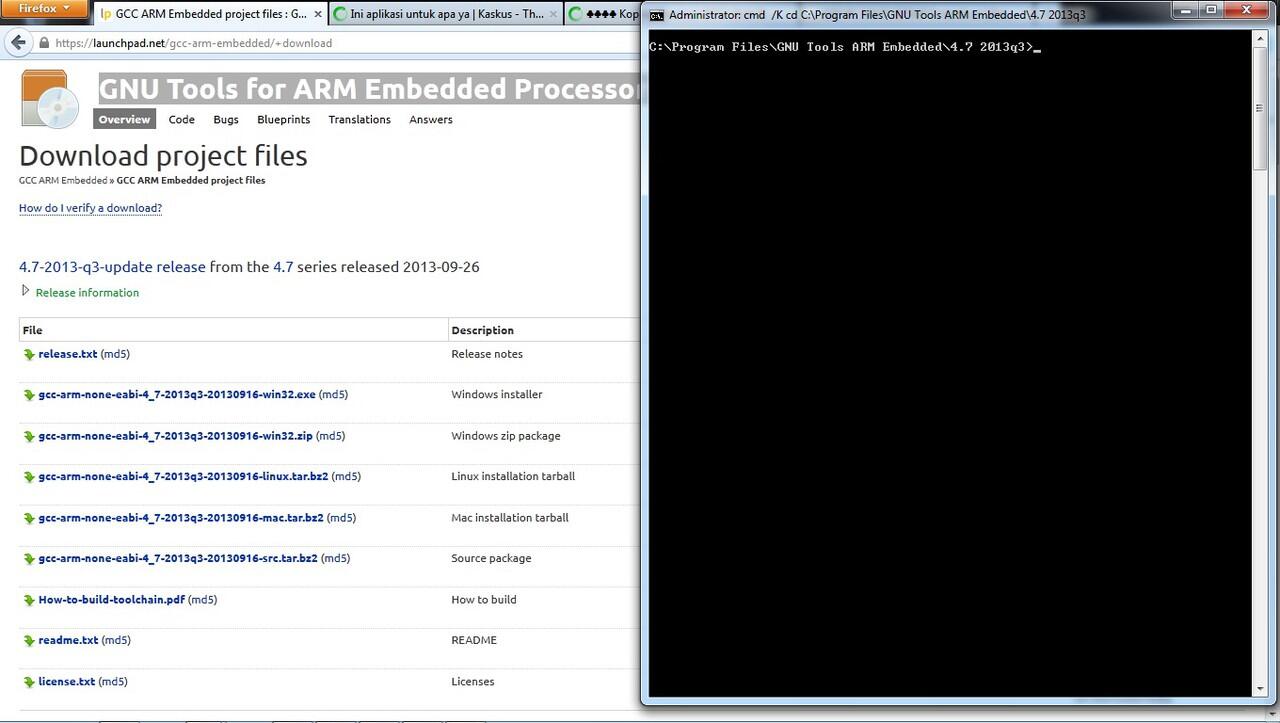Click the 'Windows installer' description text

point(497,395)
